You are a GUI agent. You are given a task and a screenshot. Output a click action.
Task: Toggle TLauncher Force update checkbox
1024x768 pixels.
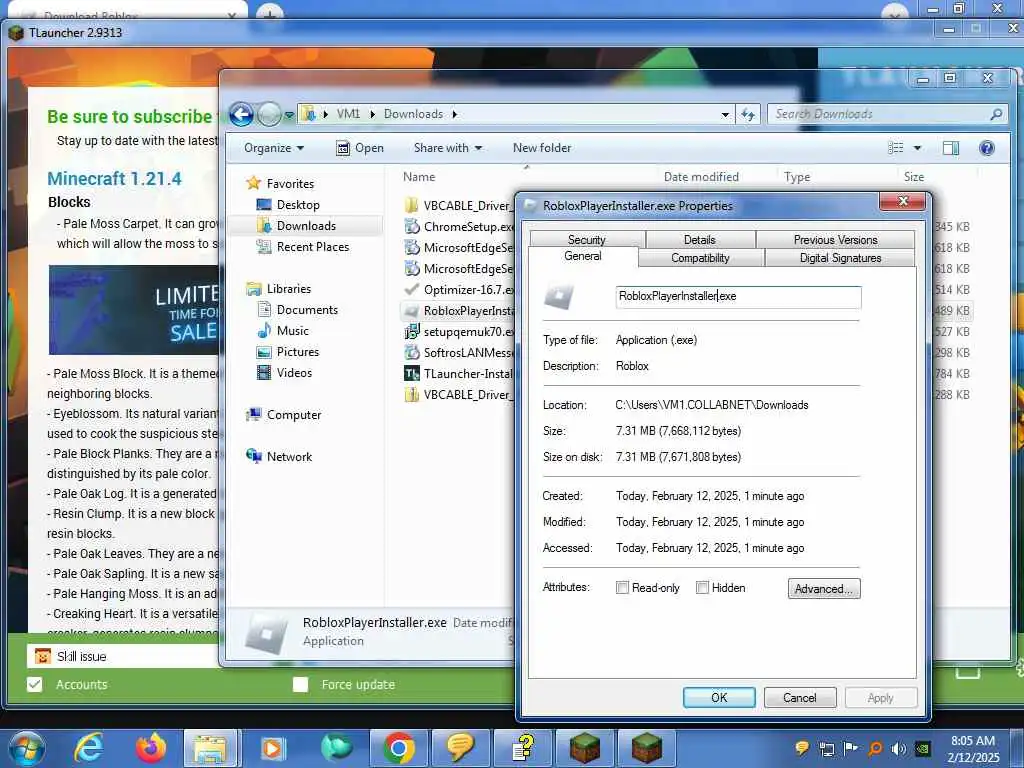point(300,684)
